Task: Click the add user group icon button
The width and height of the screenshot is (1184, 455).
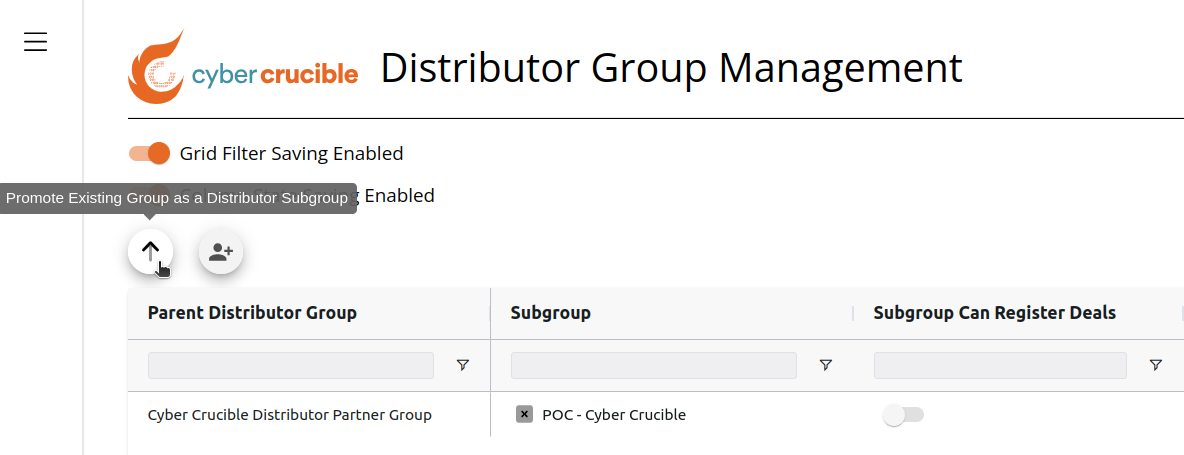Action: coord(220,252)
